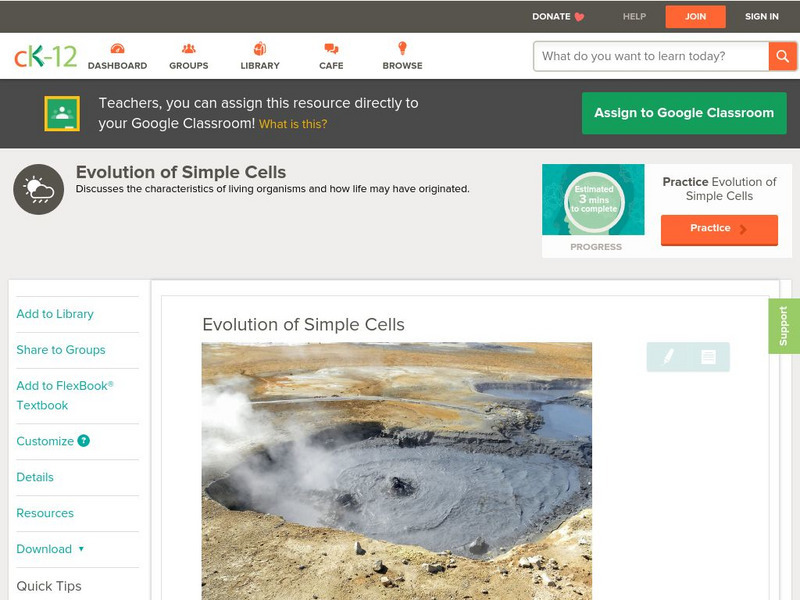The width and height of the screenshot is (800, 600).
Task: Open the Details section from the sidebar
Action: click(37, 477)
